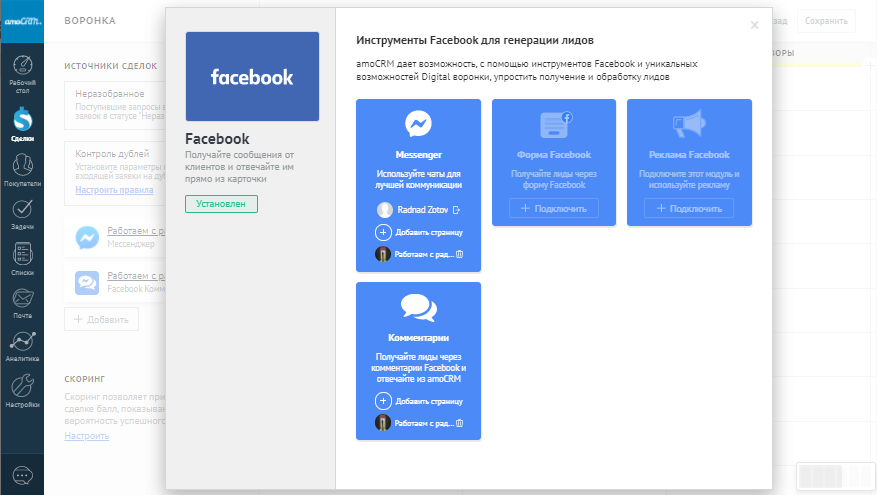
Task: Click the Контроль дублей heading
Action: coord(112,154)
